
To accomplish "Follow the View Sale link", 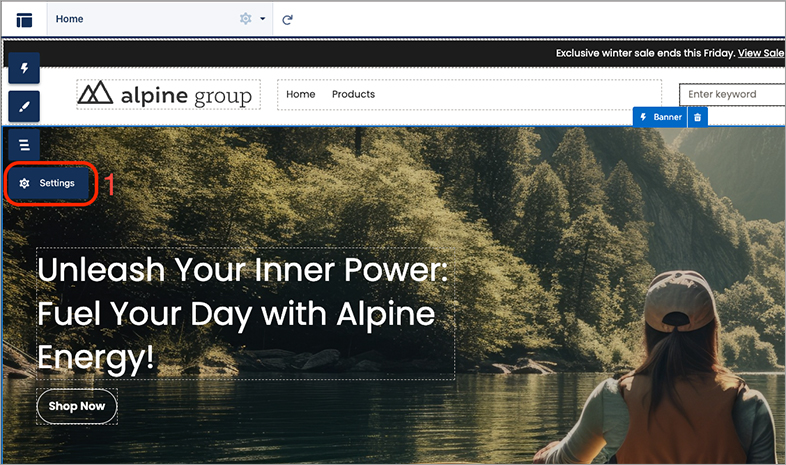I will click(760, 53).
